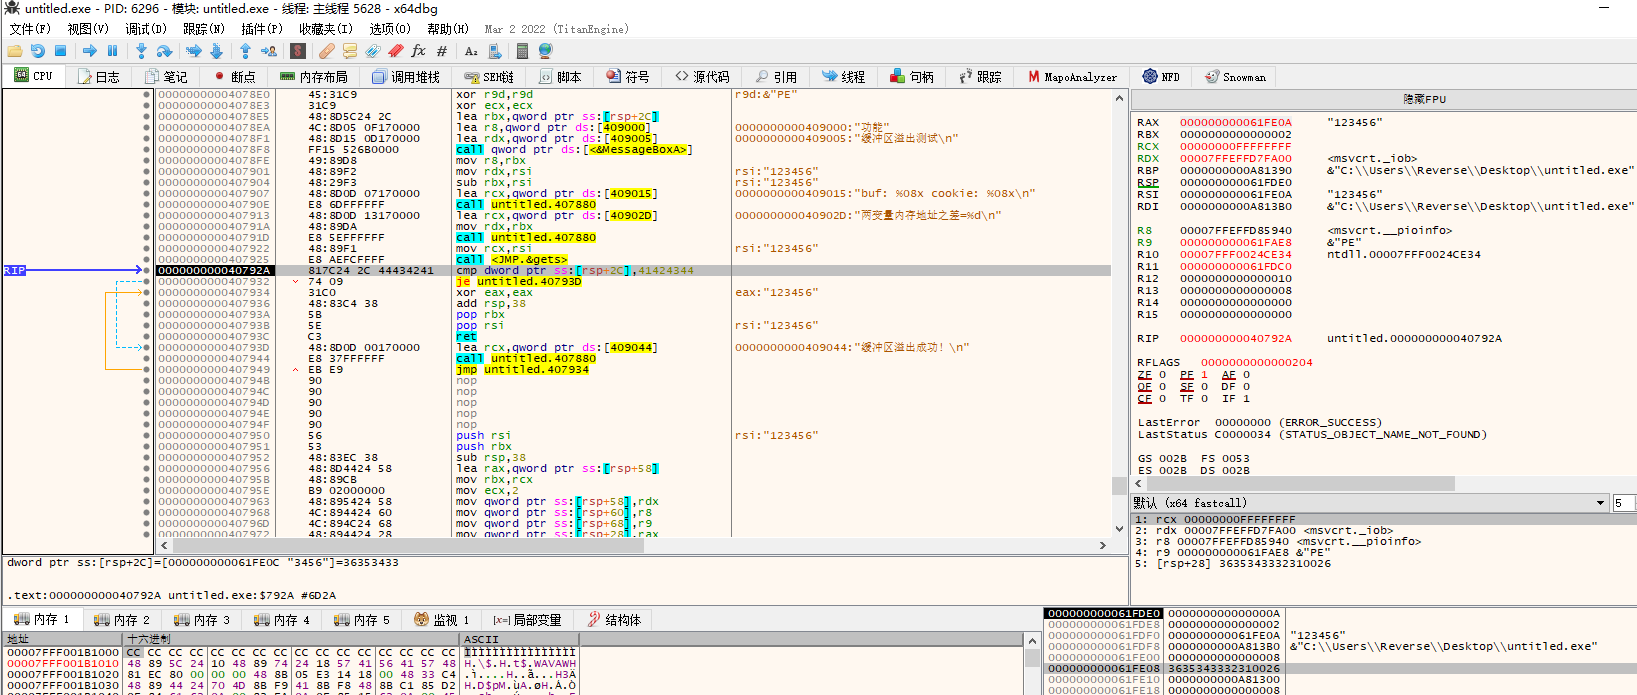Select the 内存 2 dump tab
Viewport: 1637px width, 695px height.
click(123, 620)
